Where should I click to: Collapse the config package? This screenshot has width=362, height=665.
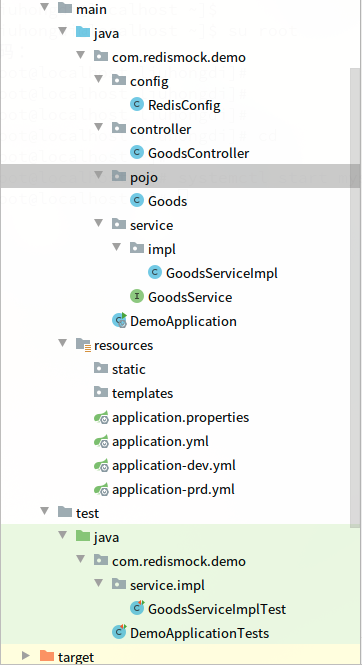(x=99, y=79)
